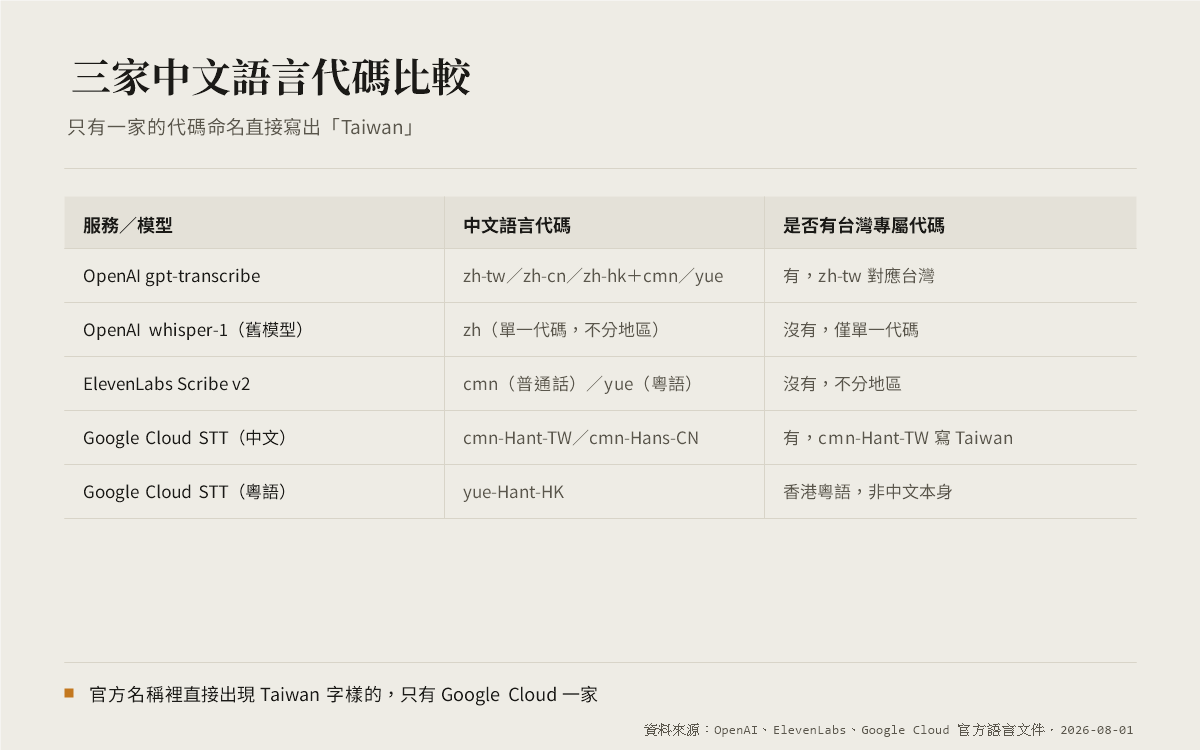Select the Google Cloud STT（中文）cell
The width and height of the screenshot is (1200, 750).
[254, 438]
